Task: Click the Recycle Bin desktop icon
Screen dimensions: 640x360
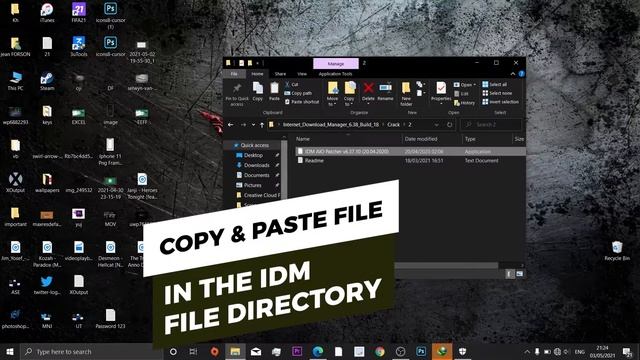Action: (x=617, y=251)
